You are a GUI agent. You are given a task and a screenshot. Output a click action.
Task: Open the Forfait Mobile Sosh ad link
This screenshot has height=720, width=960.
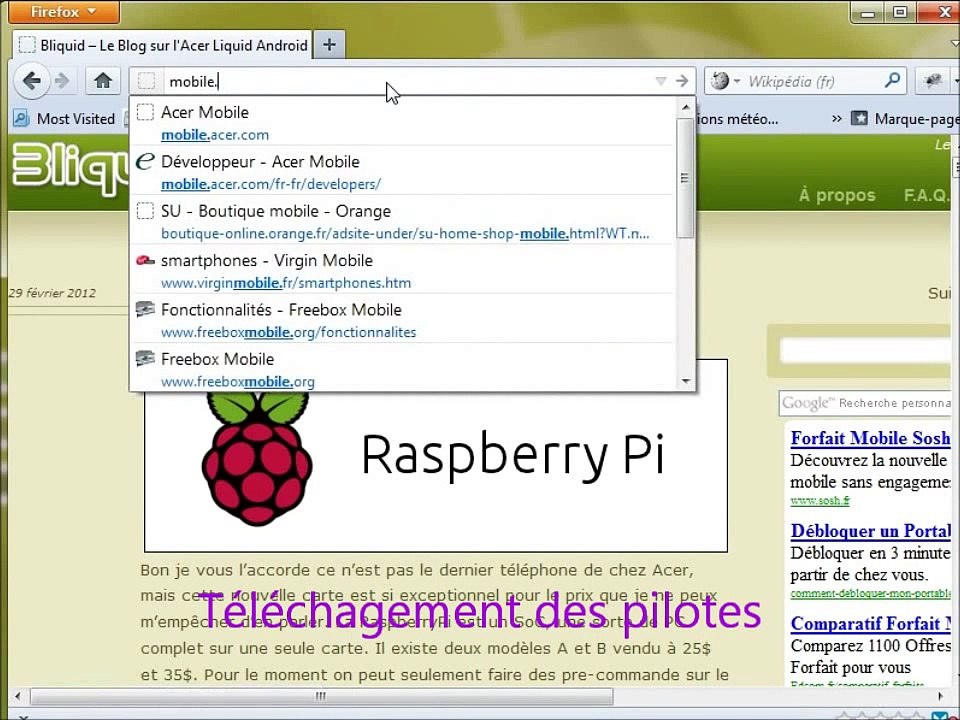click(x=870, y=438)
